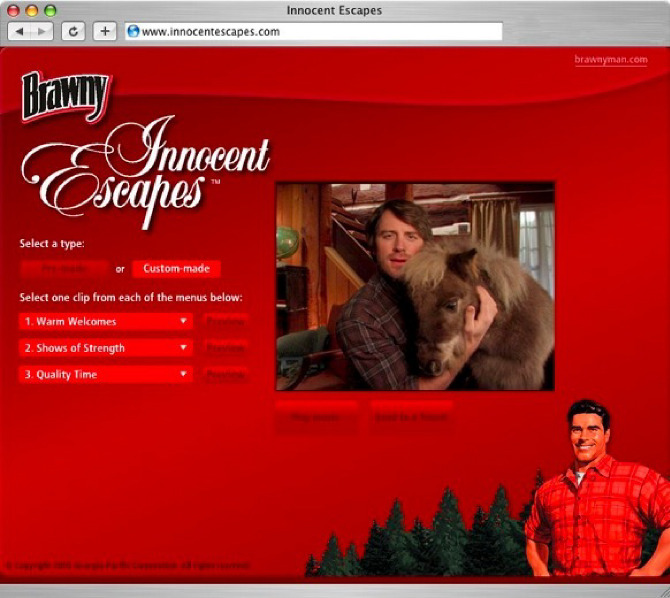Click 'Select one clip from each of the menus below:'
670x598 pixels.
(131, 297)
